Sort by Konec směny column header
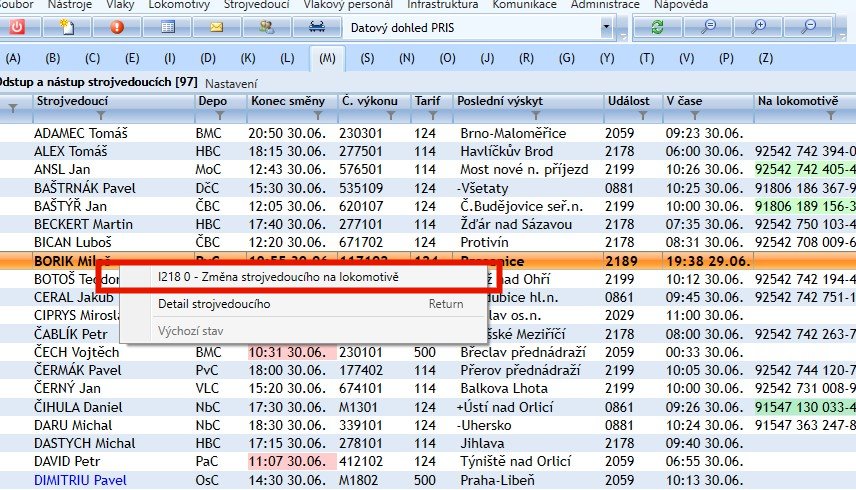The width and height of the screenshot is (856, 490). coord(287,101)
